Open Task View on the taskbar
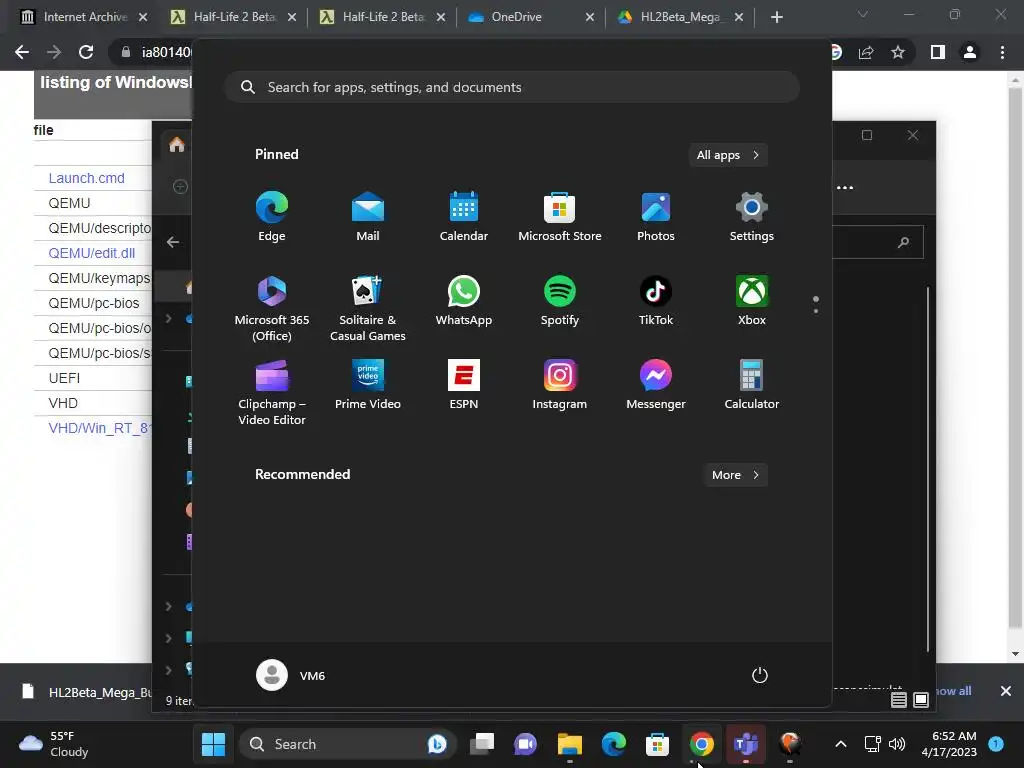The width and height of the screenshot is (1024, 768). (x=482, y=744)
